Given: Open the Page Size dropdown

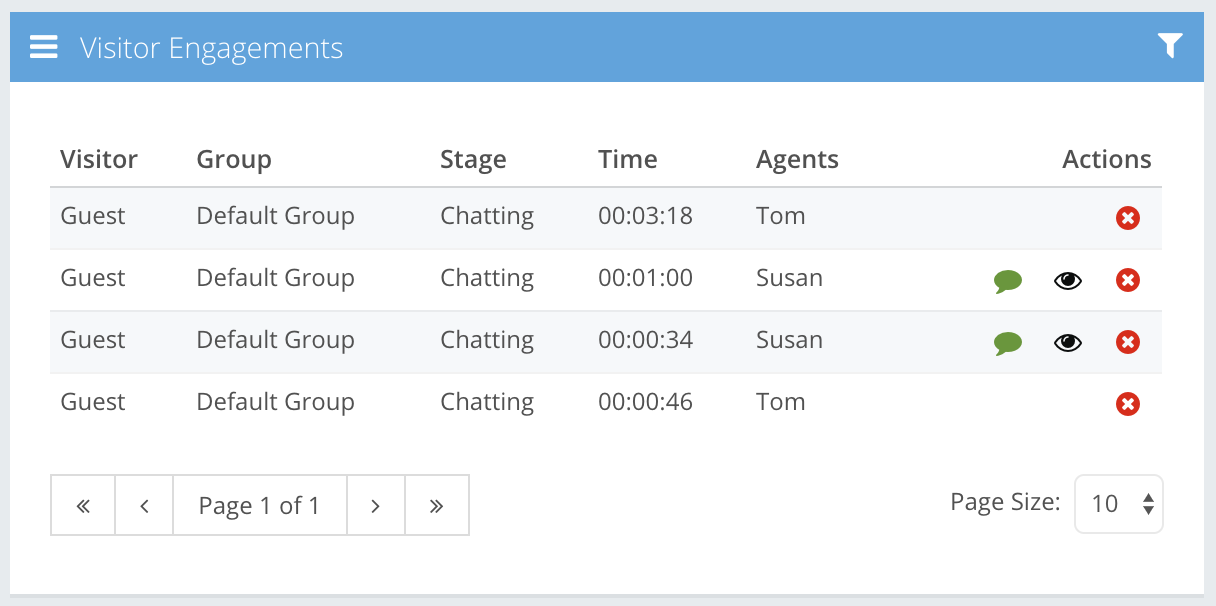Looking at the screenshot, I should pos(1118,504).
